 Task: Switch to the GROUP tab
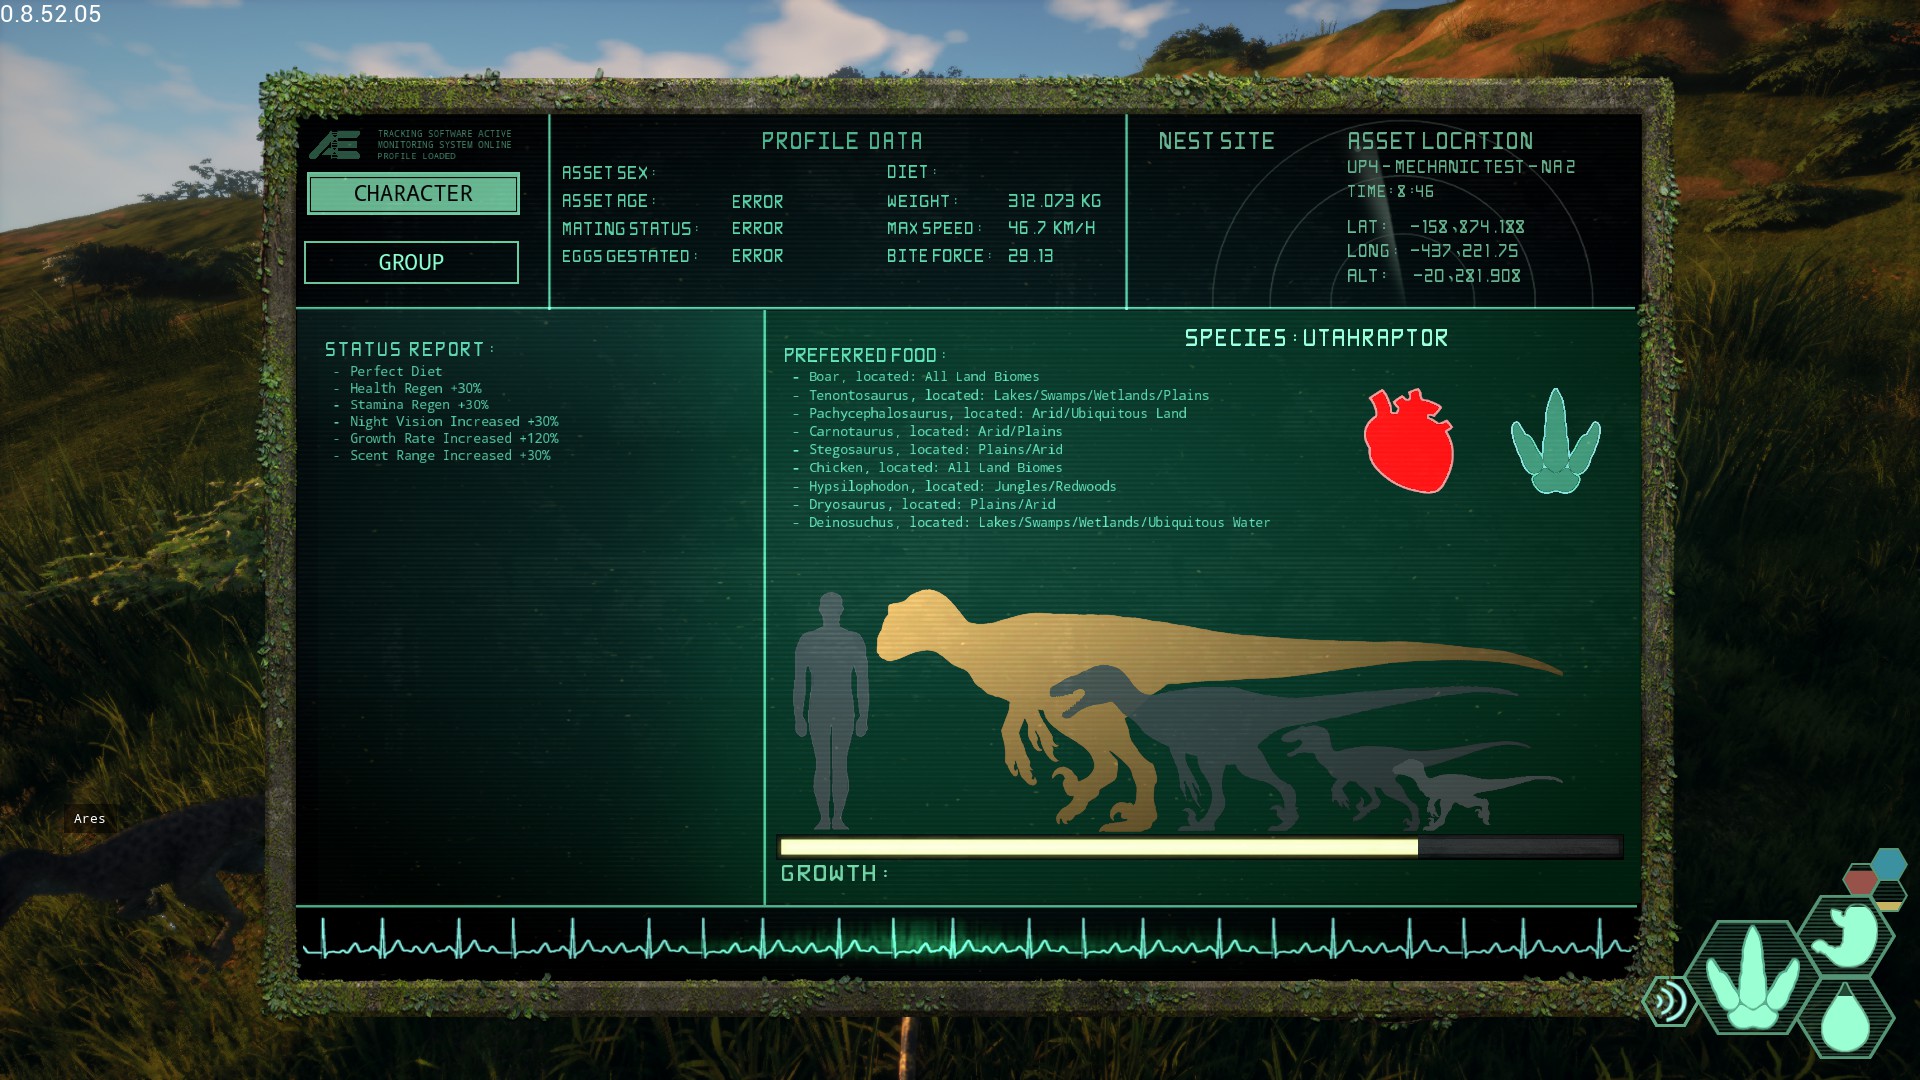pyautogui.click(x=411, y=262)
